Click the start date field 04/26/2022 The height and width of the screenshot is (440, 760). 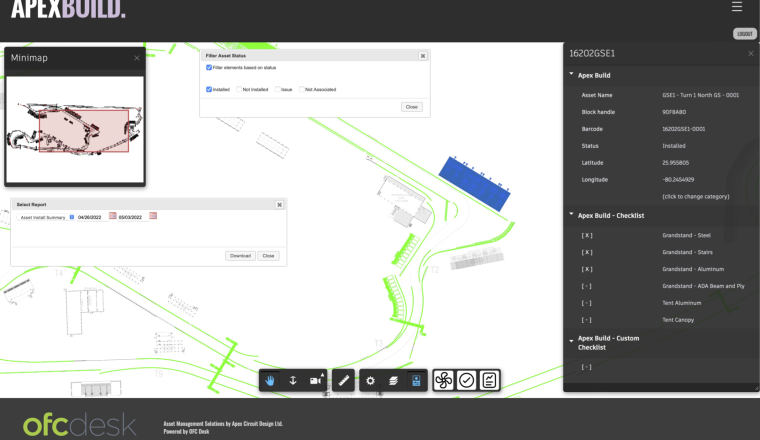(x=92, y=217)
